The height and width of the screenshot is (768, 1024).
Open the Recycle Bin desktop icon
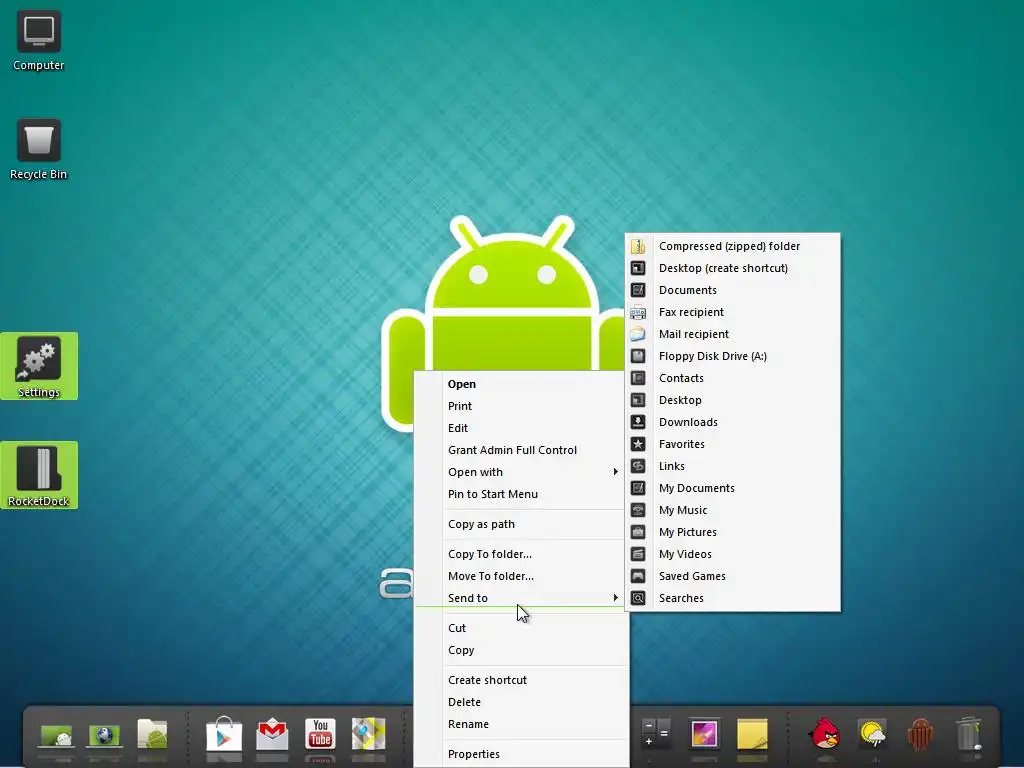coord(39,150)
